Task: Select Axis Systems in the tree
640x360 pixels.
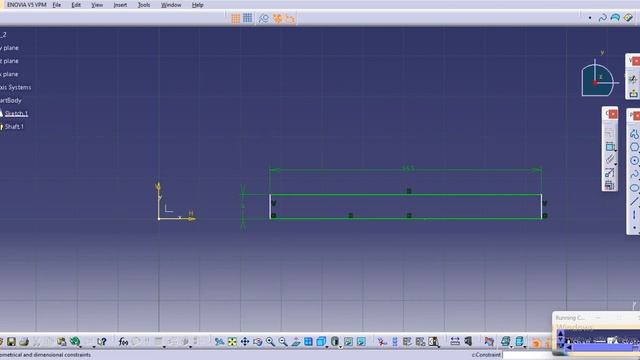Action: coord(16,87)
